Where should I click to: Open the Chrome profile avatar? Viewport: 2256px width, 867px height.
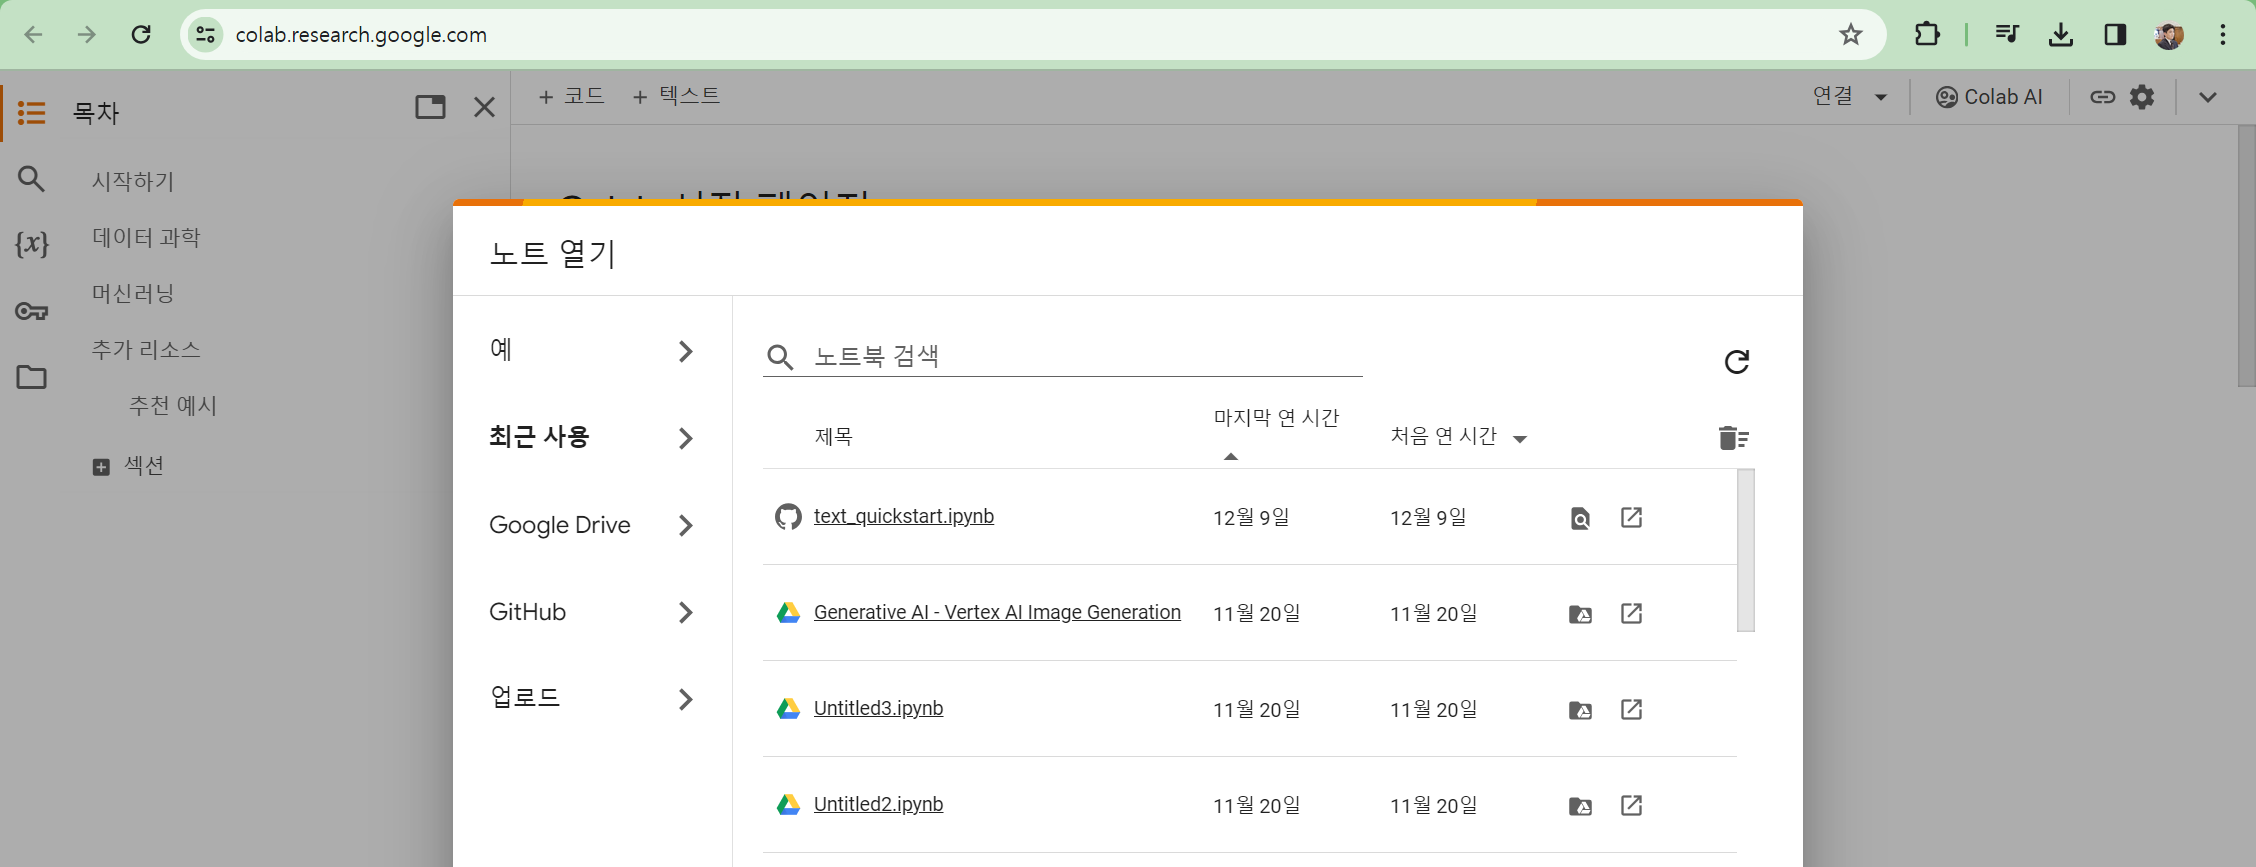[2169, 35]
